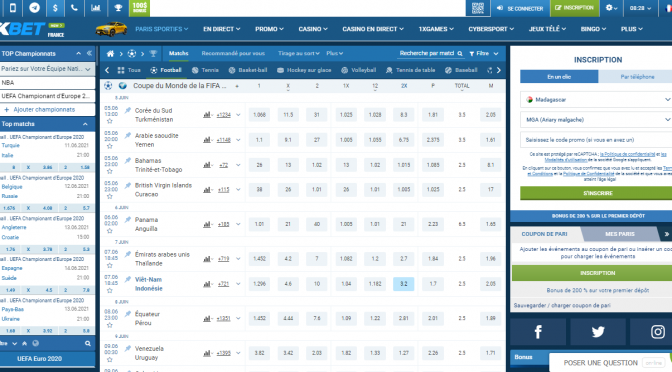Click the promo code input field

tap(596, 140)
